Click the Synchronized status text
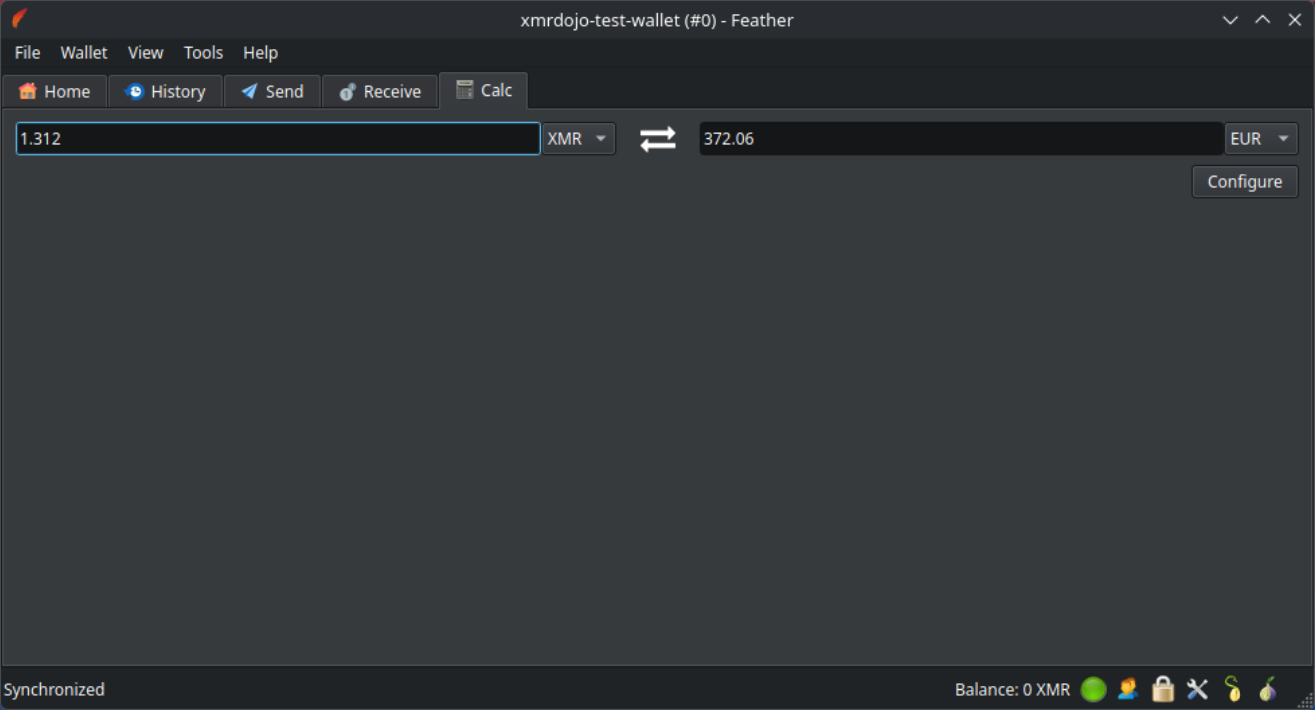This screenshot has height=710, width=1315. 54,689
